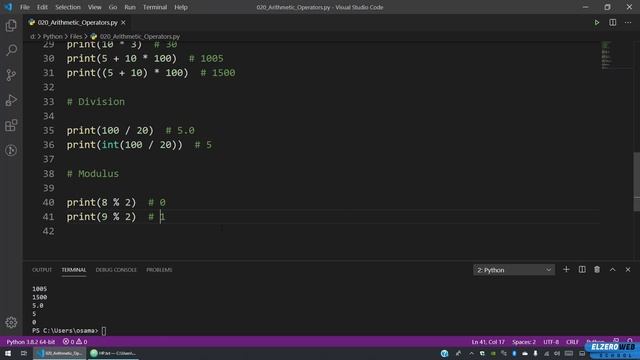Open the taskbar help question-mark icon
This screenshot has height=360, width=640.
(444, 353)
